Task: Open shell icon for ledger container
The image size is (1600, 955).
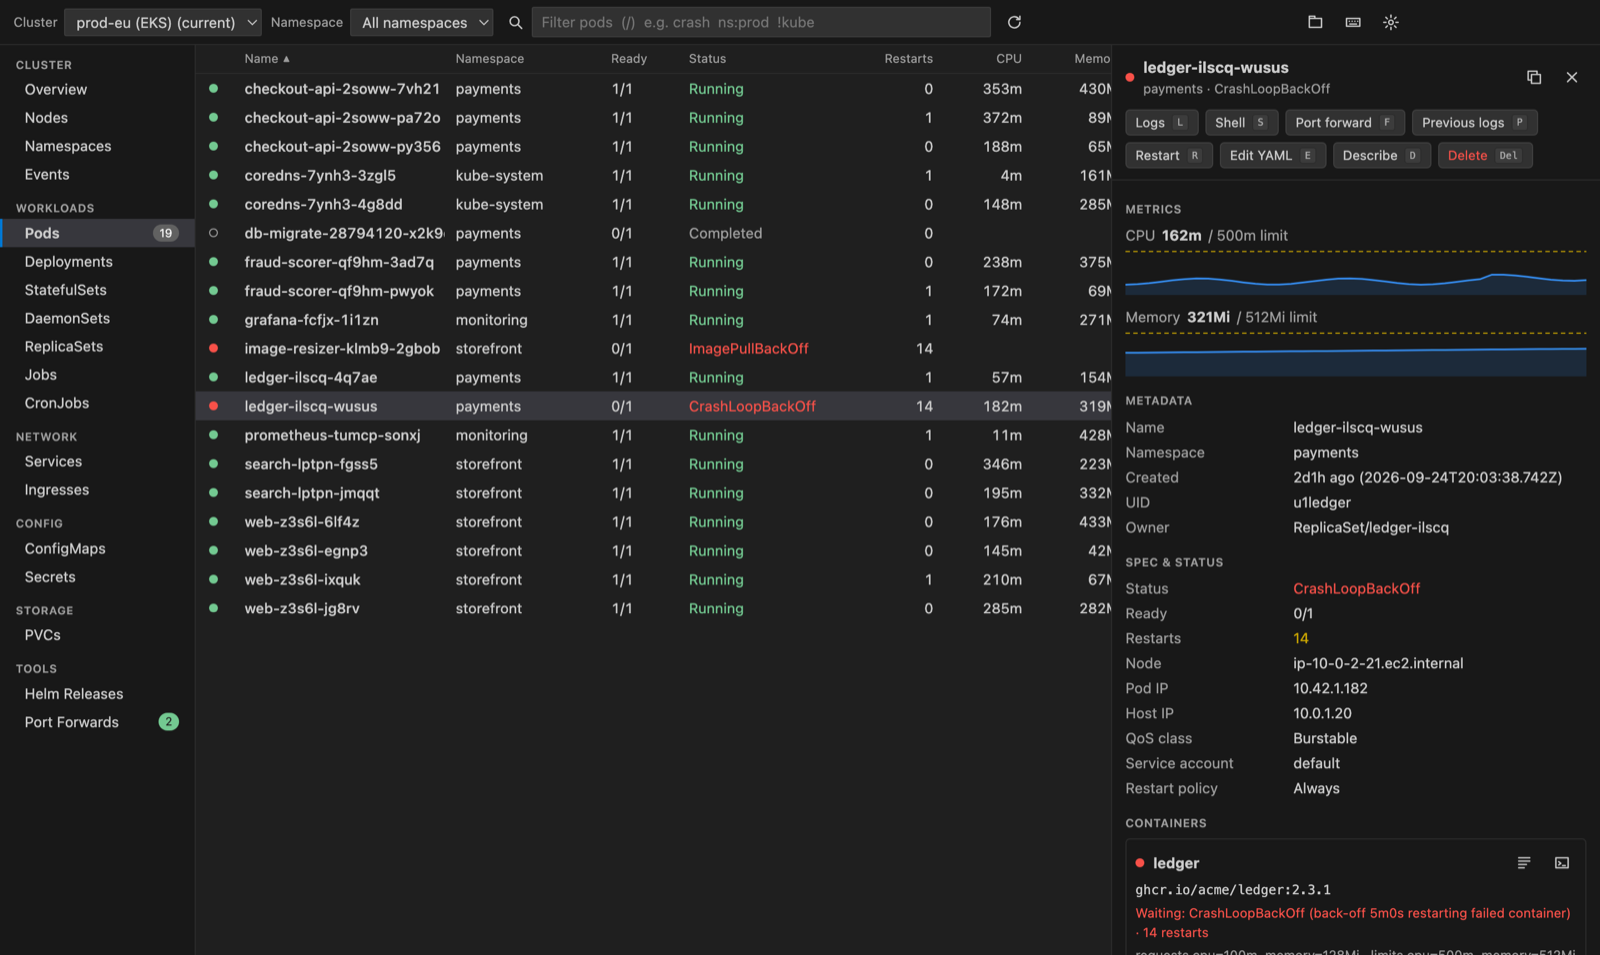Action: click(x=1562, y=863)
